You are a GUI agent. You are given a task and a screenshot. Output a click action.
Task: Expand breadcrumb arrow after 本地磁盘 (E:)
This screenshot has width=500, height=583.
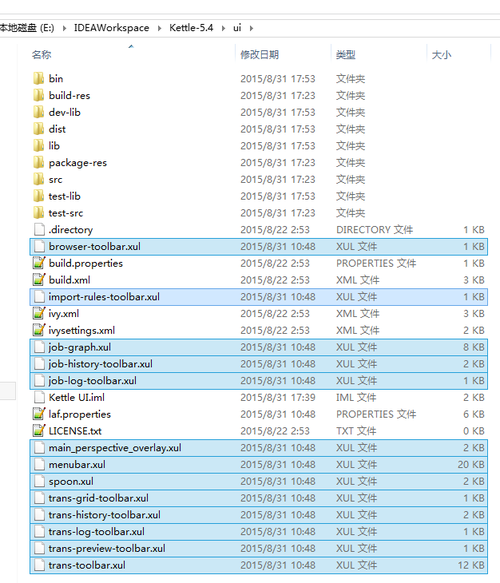tap(65, 28)
